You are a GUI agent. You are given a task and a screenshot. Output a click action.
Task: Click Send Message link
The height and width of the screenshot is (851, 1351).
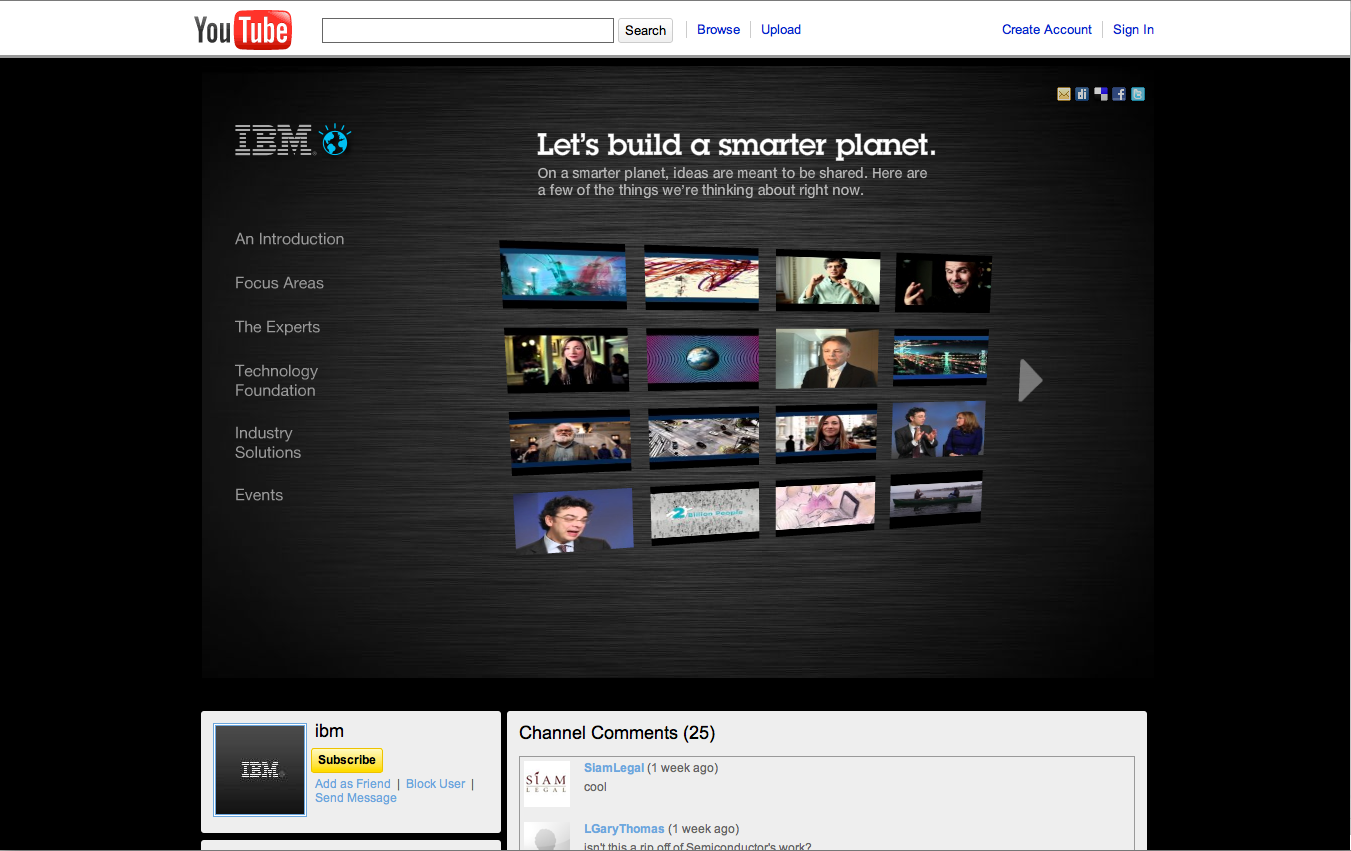[356, 798]
